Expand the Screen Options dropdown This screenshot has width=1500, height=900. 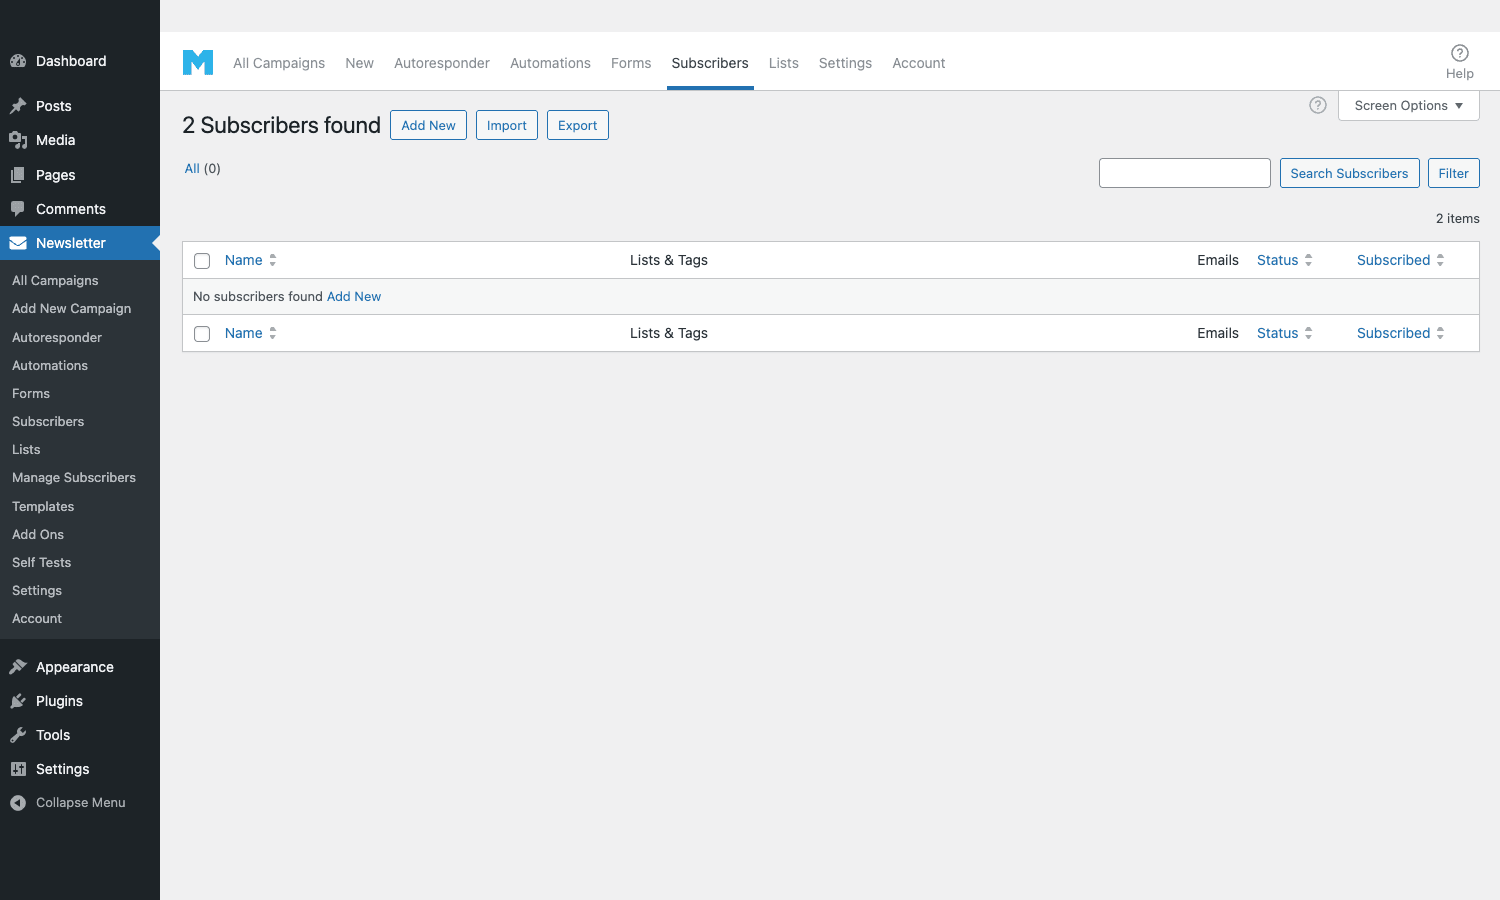click(1409, 105)
